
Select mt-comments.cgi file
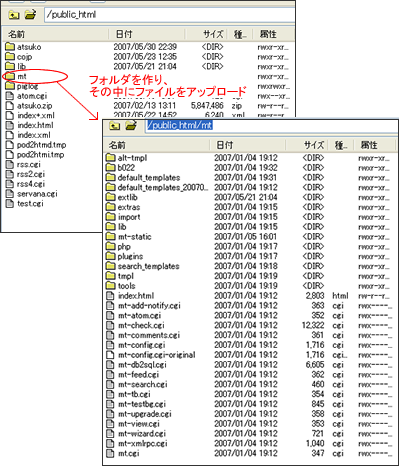[x=143, y=335]
